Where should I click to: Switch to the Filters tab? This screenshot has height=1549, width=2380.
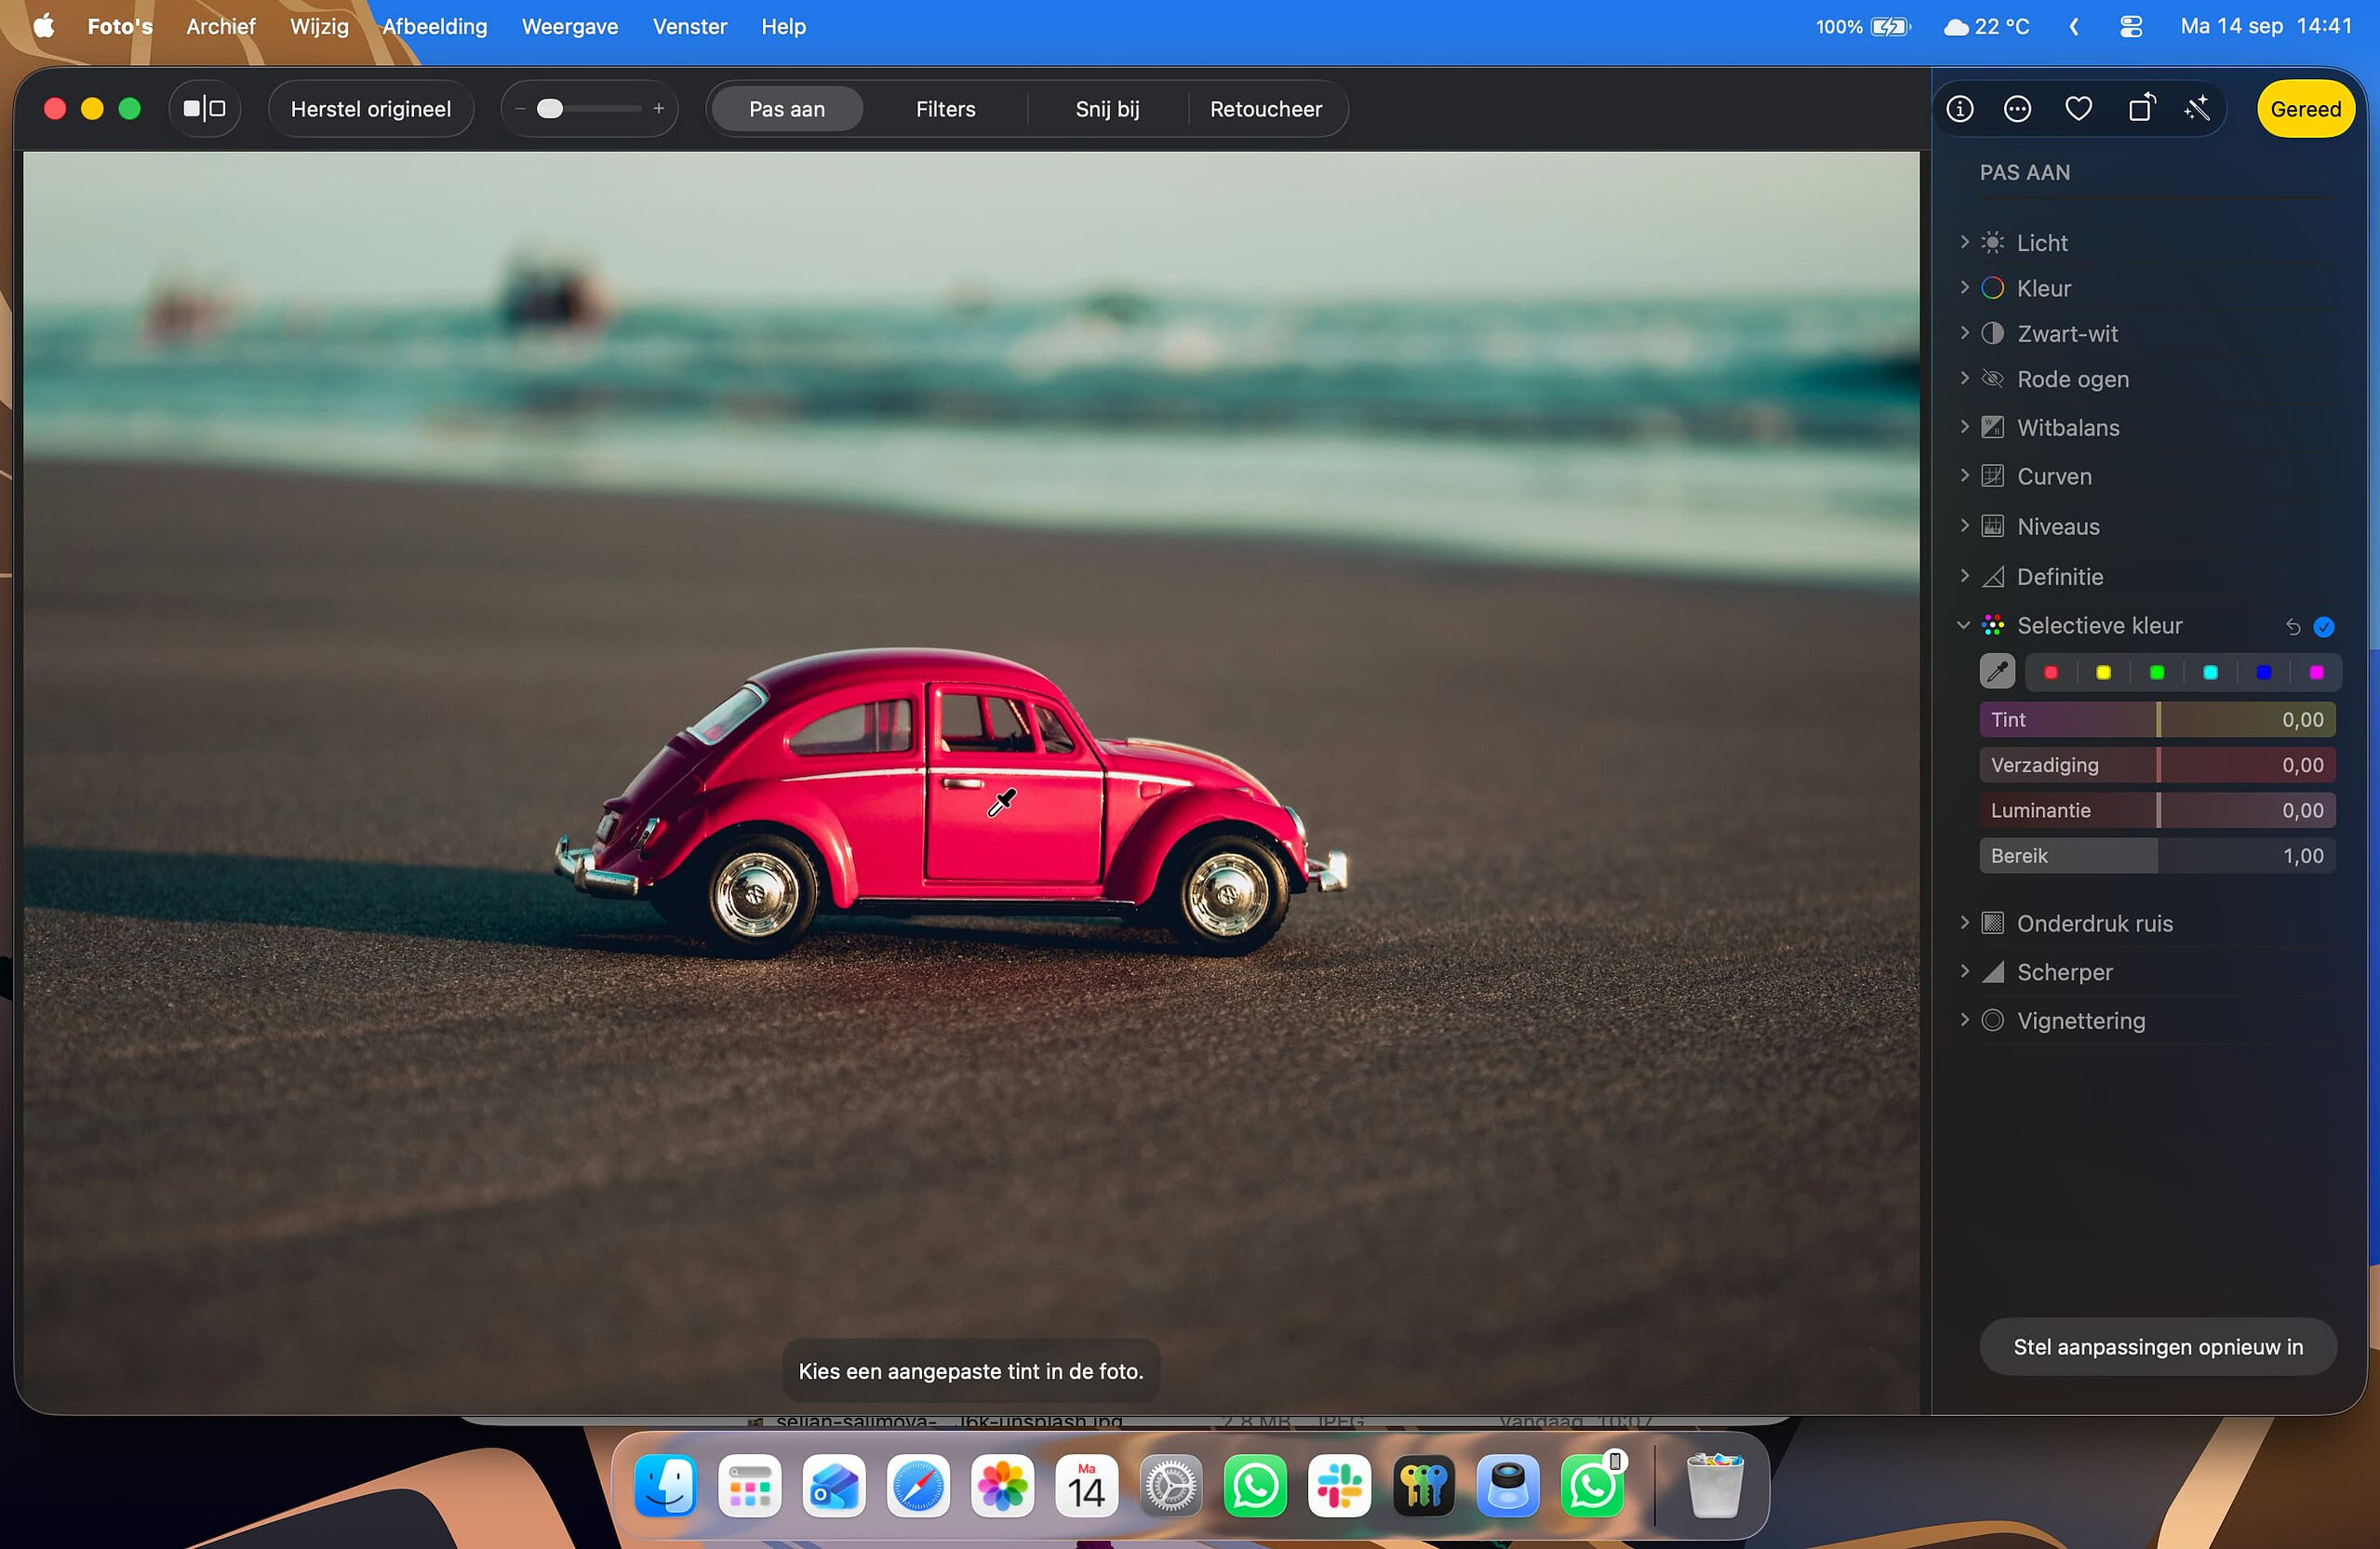[x=946, y=109]
